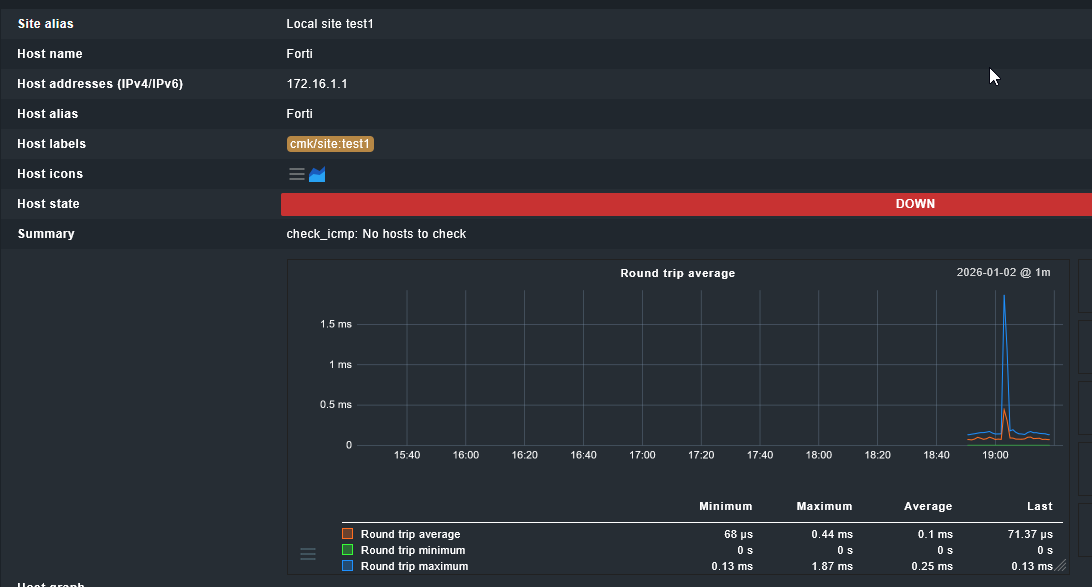Click the cmk/site:test1 host label
1092x587 pixels.
tap(330, 144)
